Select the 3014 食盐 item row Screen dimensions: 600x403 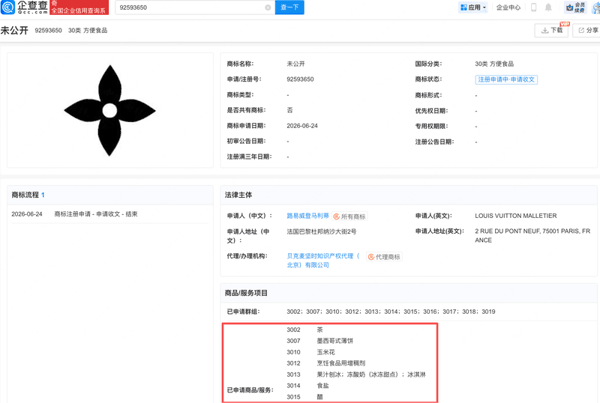[x=308, y=385]
